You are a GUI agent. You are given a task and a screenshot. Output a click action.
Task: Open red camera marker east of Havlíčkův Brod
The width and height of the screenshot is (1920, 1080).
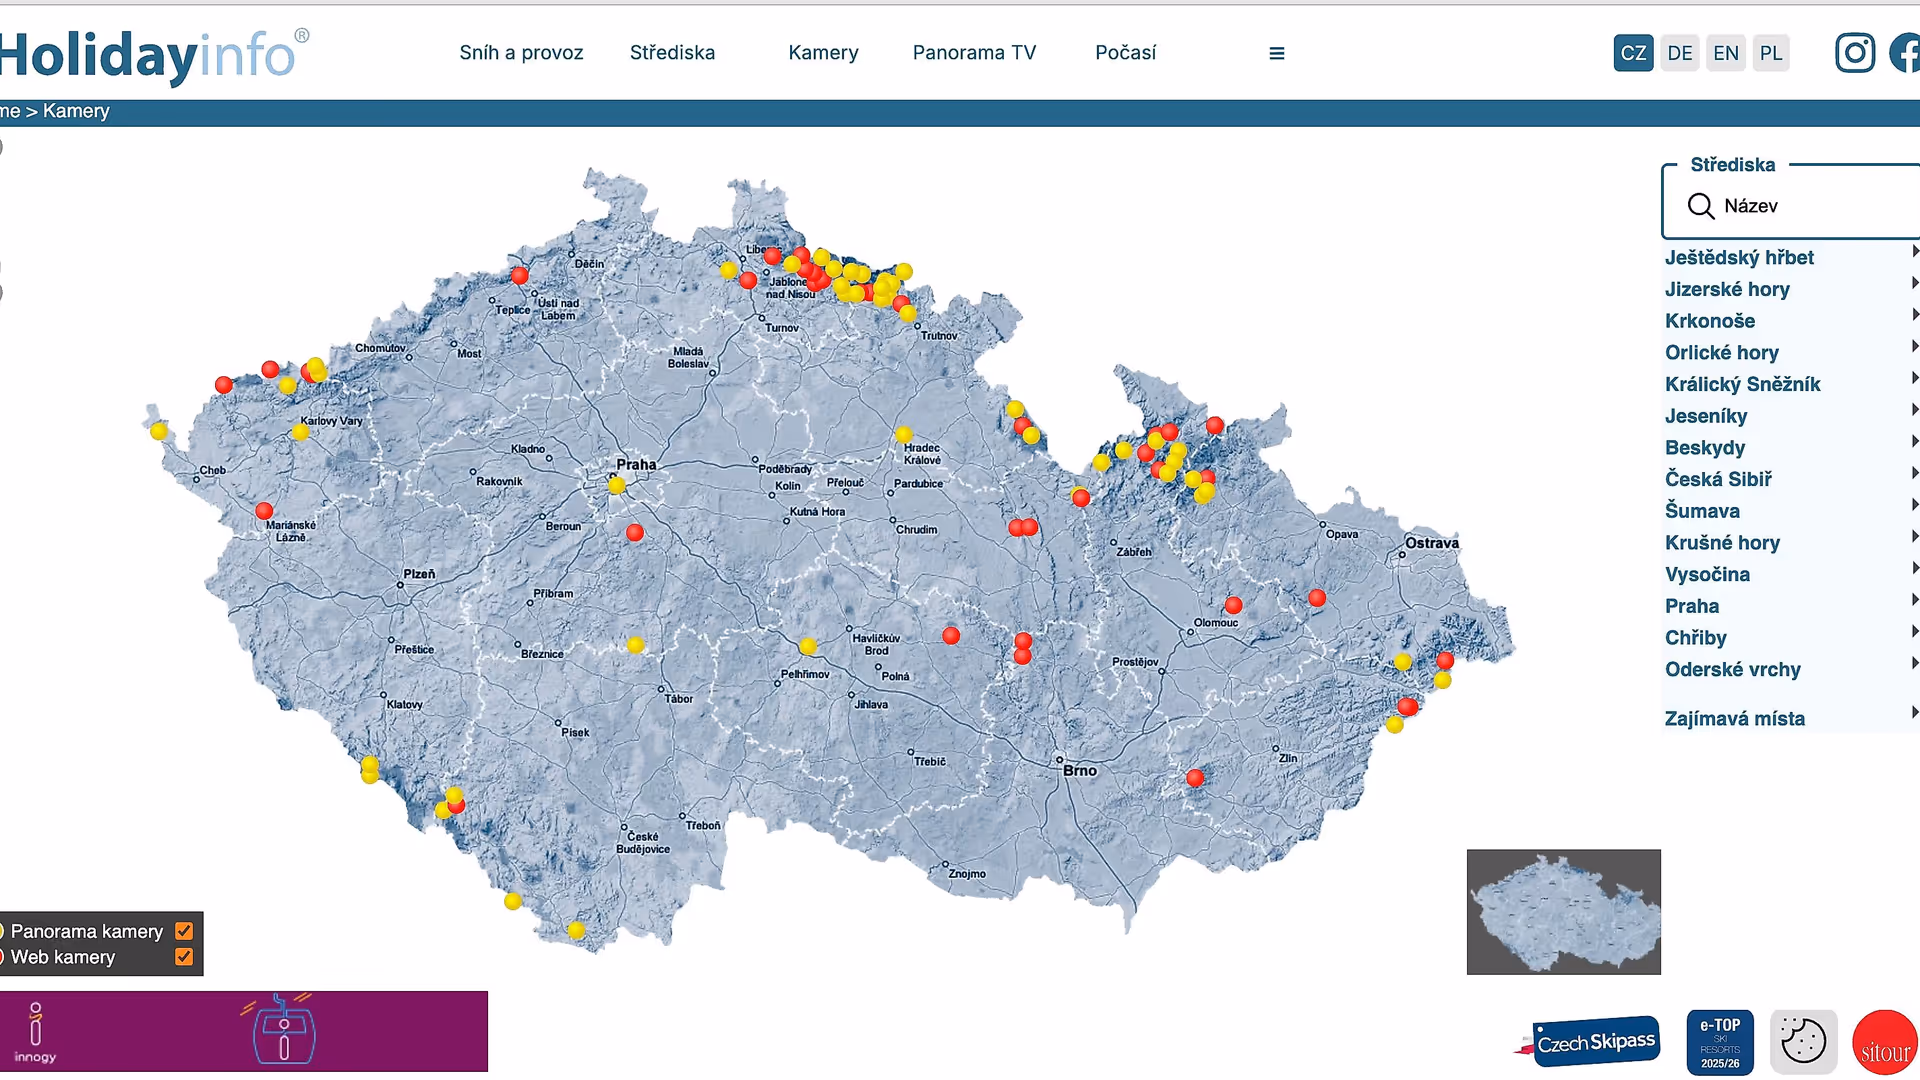coord(951,635)
